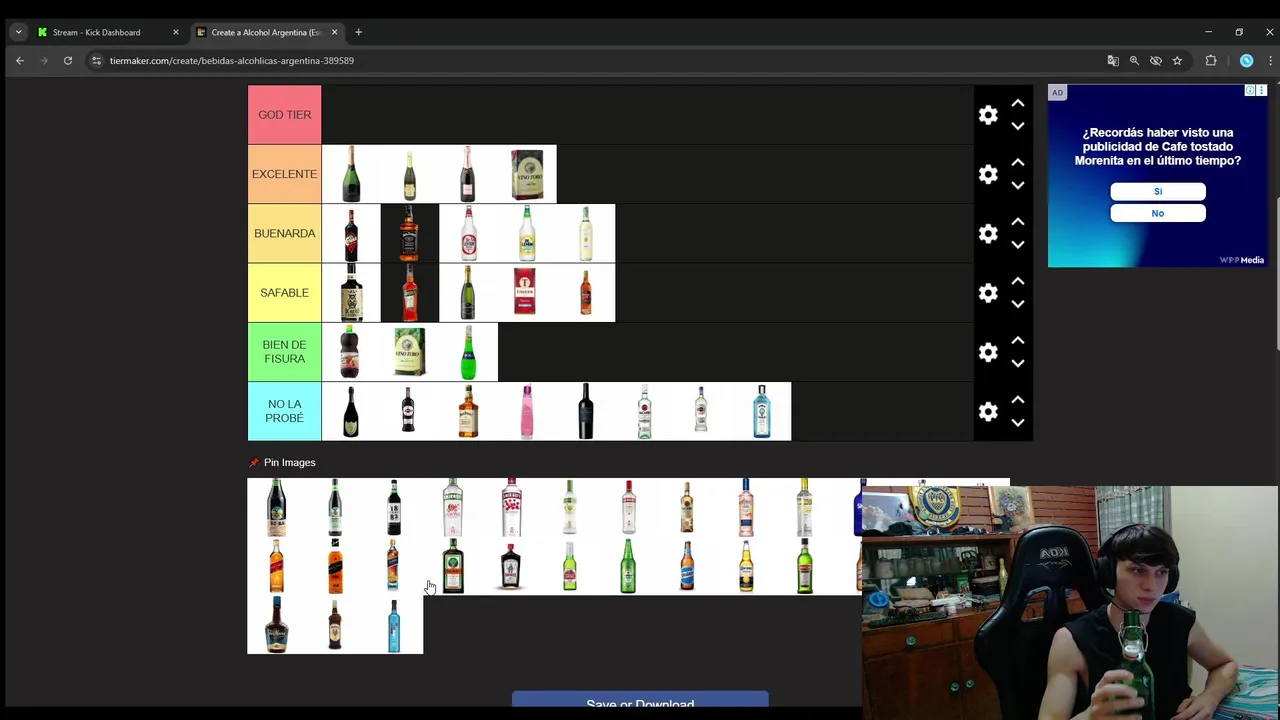This screenshot has height=720, width=1280.
Task: Move BIEN DE FISURA row up with arrow
Action: 1017,340
